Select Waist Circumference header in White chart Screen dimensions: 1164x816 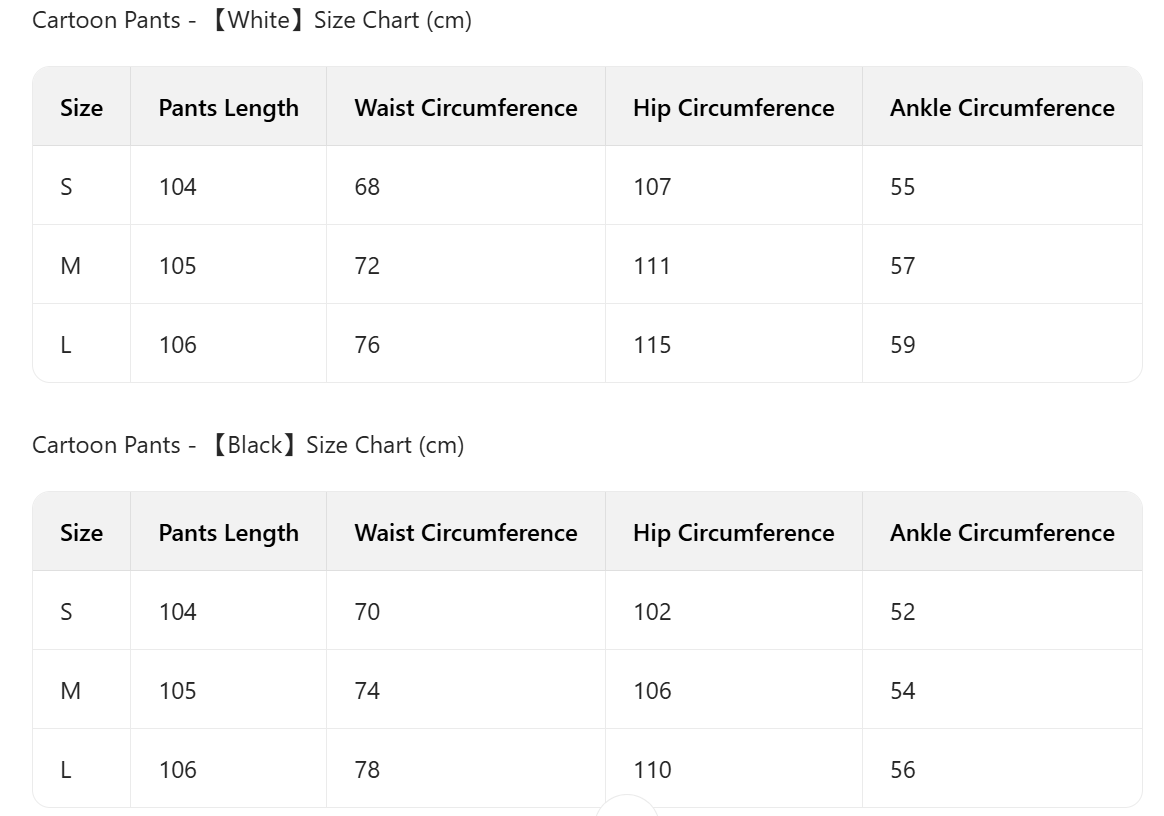click(465, 108)
